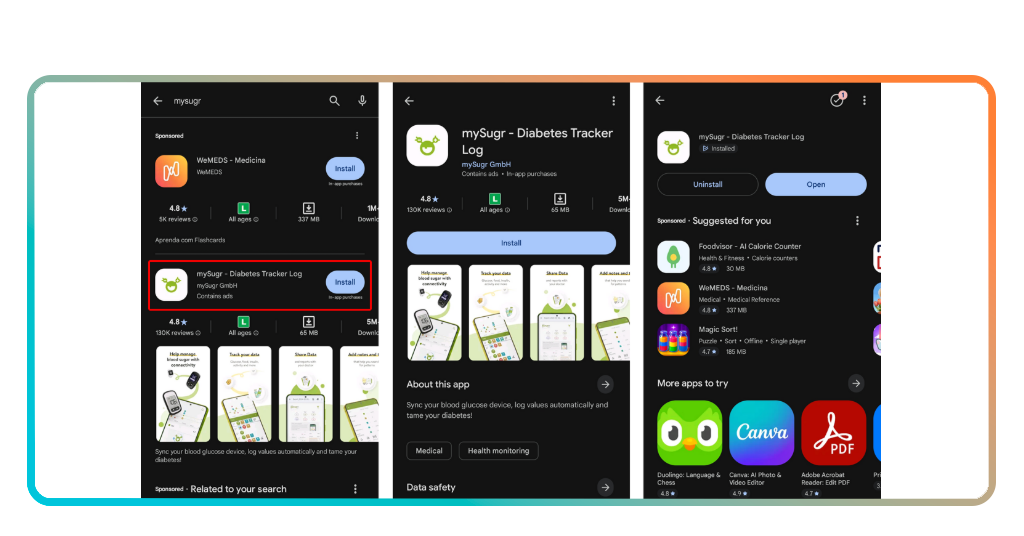Viewport: 1024px width, 536px height.
Task: Select the Health monitoring tag chip
Action: click(x=498, y=451)
